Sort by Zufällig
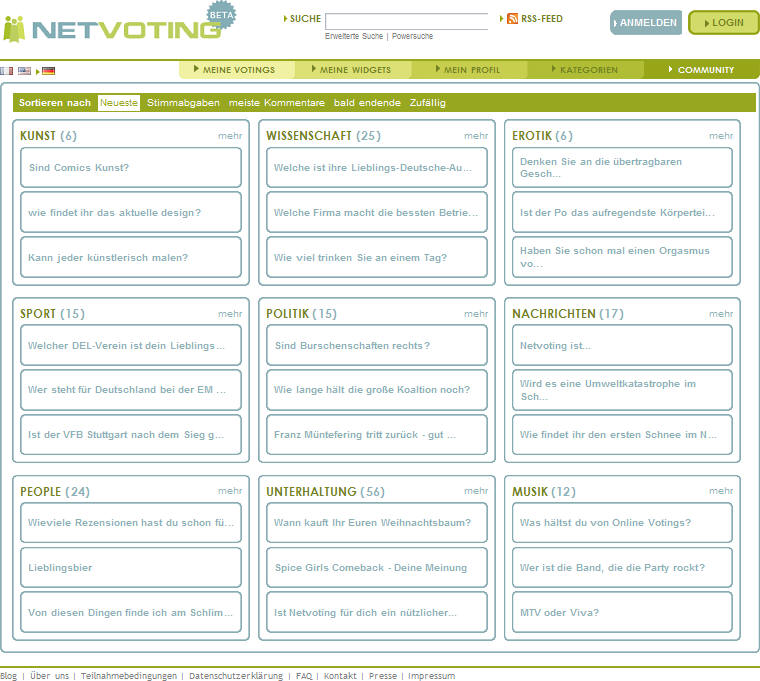Viewport: 760px width, 681px height. point(428,103)
